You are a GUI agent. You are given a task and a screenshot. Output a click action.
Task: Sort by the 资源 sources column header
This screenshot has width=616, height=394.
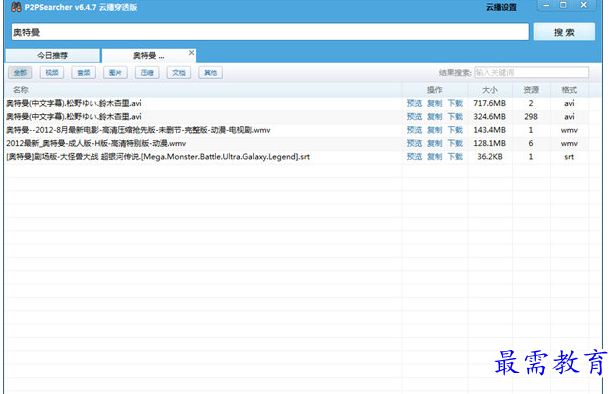coord(531,90)
